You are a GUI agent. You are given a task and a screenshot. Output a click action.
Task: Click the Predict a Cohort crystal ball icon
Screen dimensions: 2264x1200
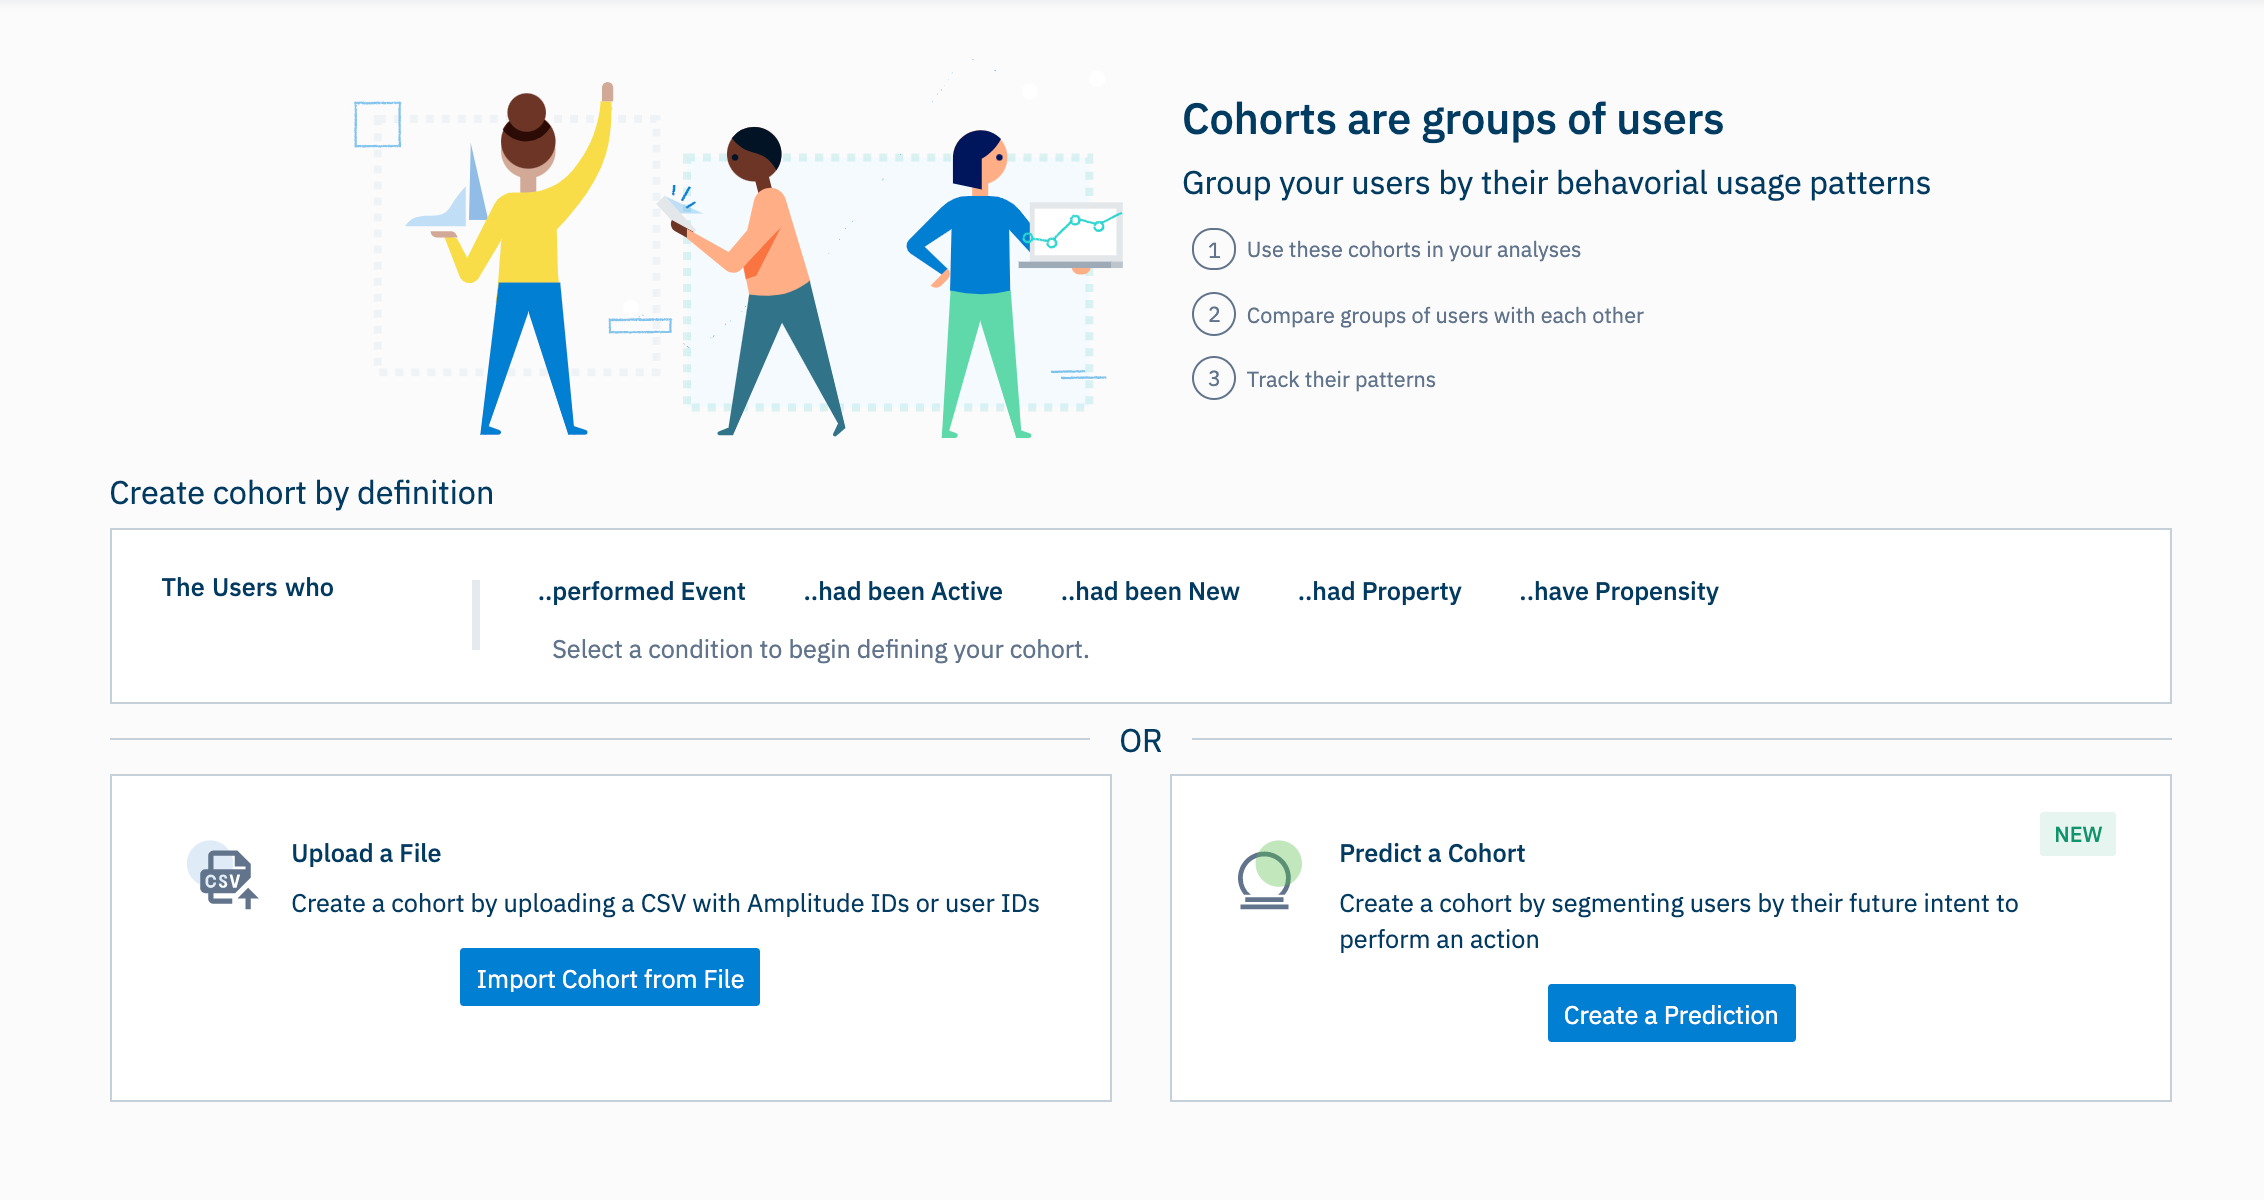pyautogui.click(x=1267, y=875)
